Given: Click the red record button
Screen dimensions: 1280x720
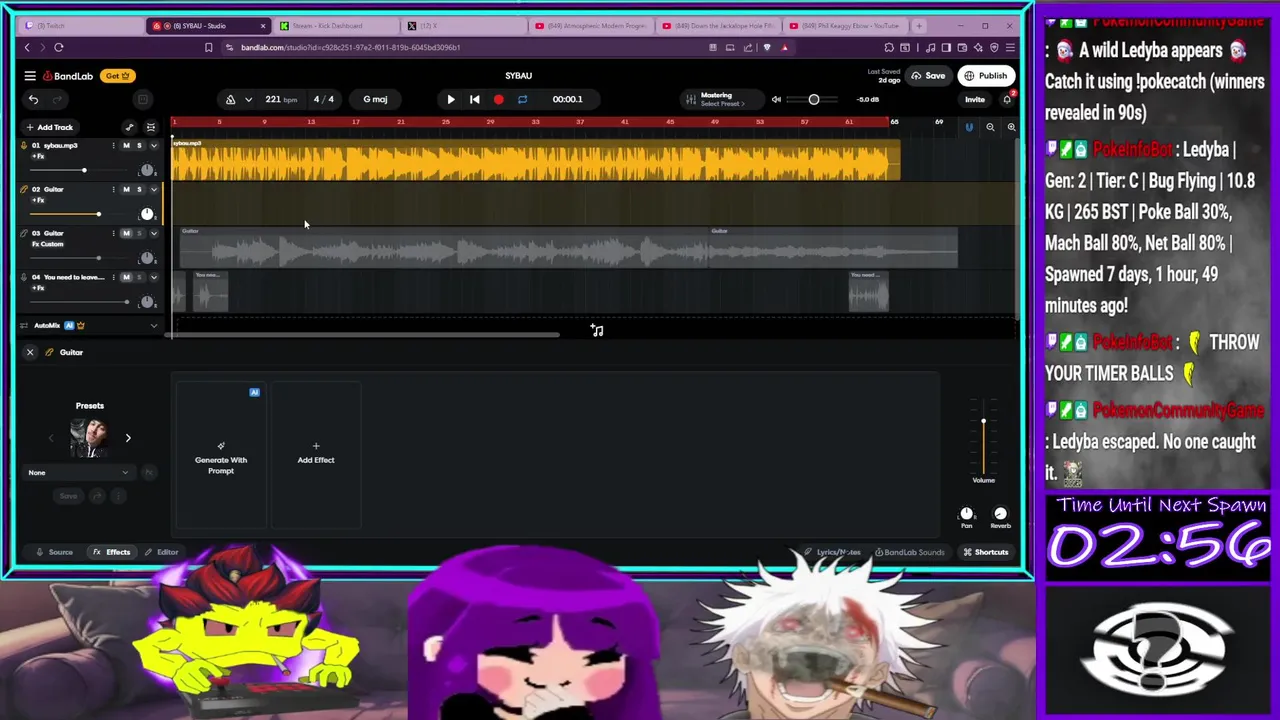Looking at the screenshot, I should click(498, 99).
